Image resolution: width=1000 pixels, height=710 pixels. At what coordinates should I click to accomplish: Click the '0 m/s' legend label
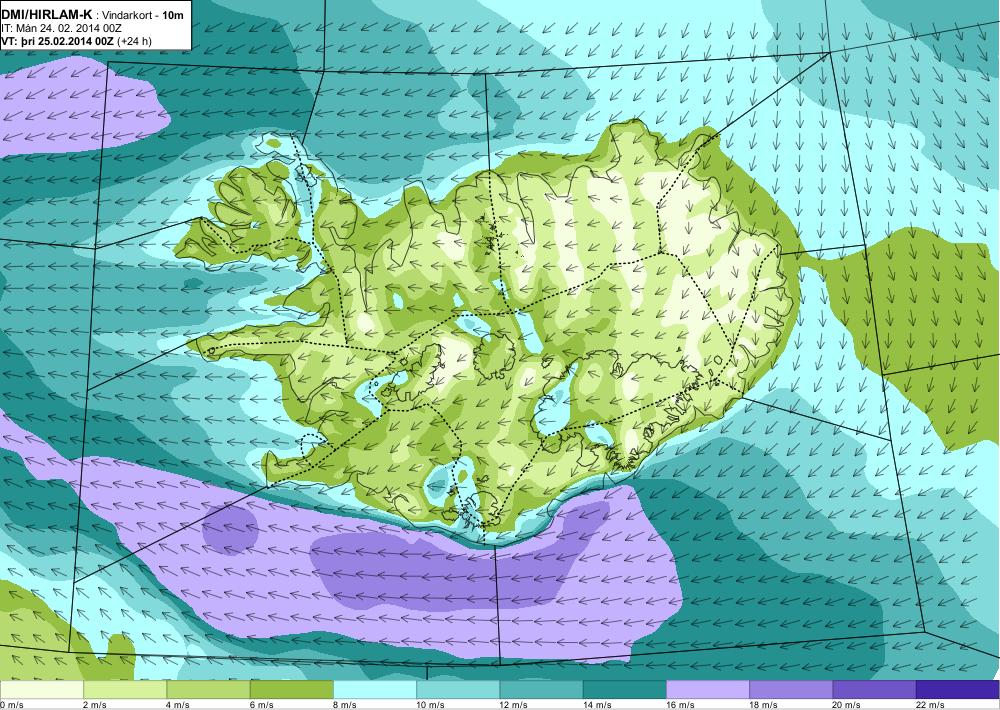12,705
